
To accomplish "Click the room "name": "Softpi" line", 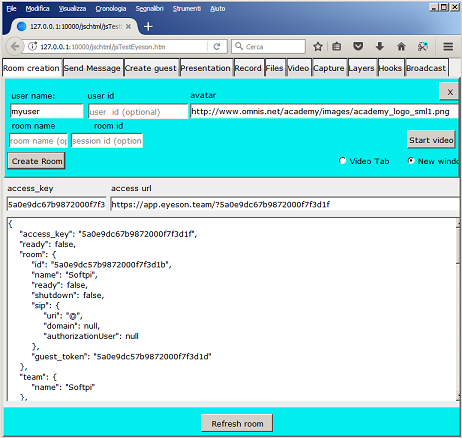I will [64, 275].
